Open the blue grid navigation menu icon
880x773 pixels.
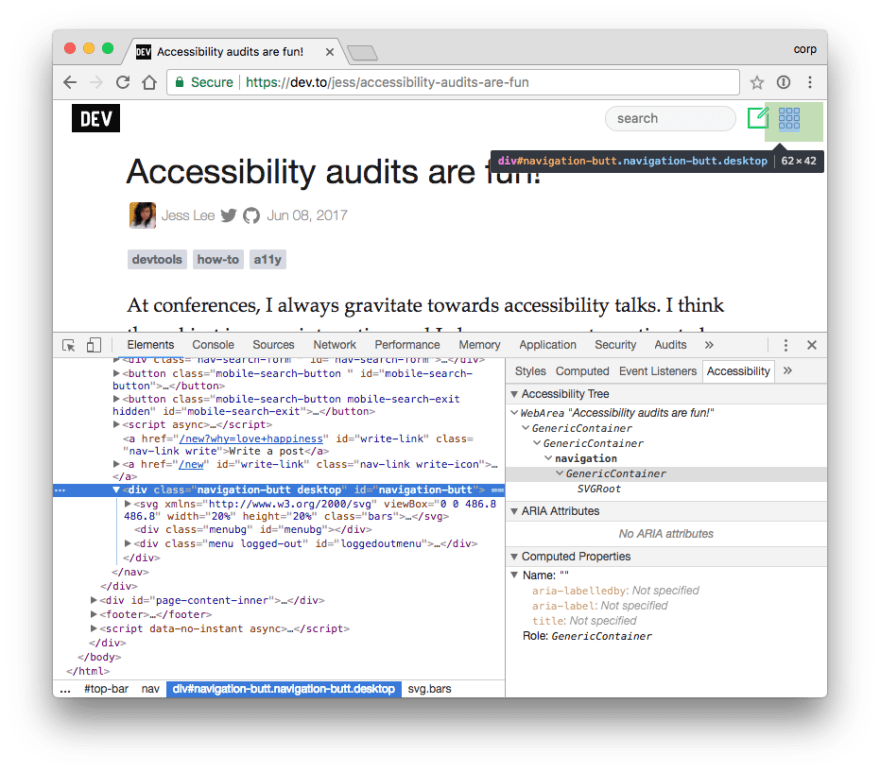point(789,118)
